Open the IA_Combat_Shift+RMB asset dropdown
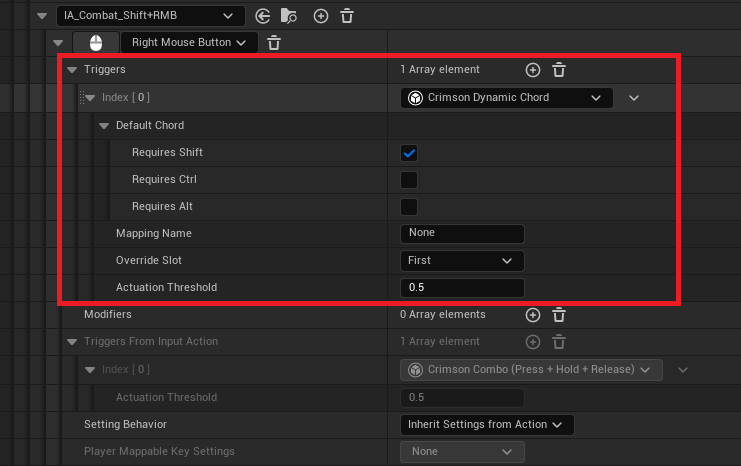 click(150, 16)
